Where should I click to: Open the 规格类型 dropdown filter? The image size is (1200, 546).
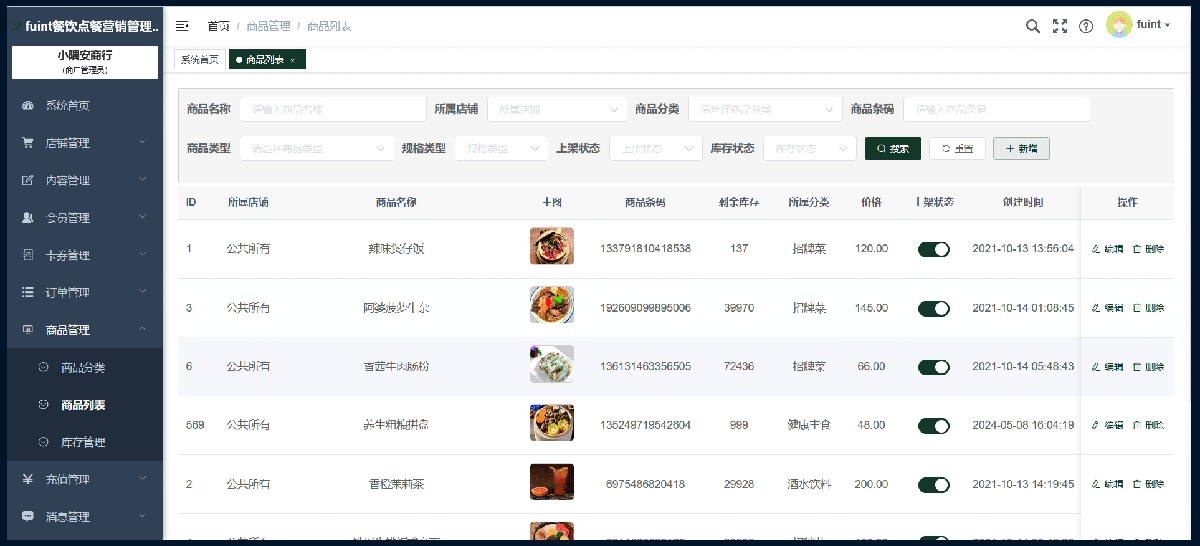[x=501, y=148]
